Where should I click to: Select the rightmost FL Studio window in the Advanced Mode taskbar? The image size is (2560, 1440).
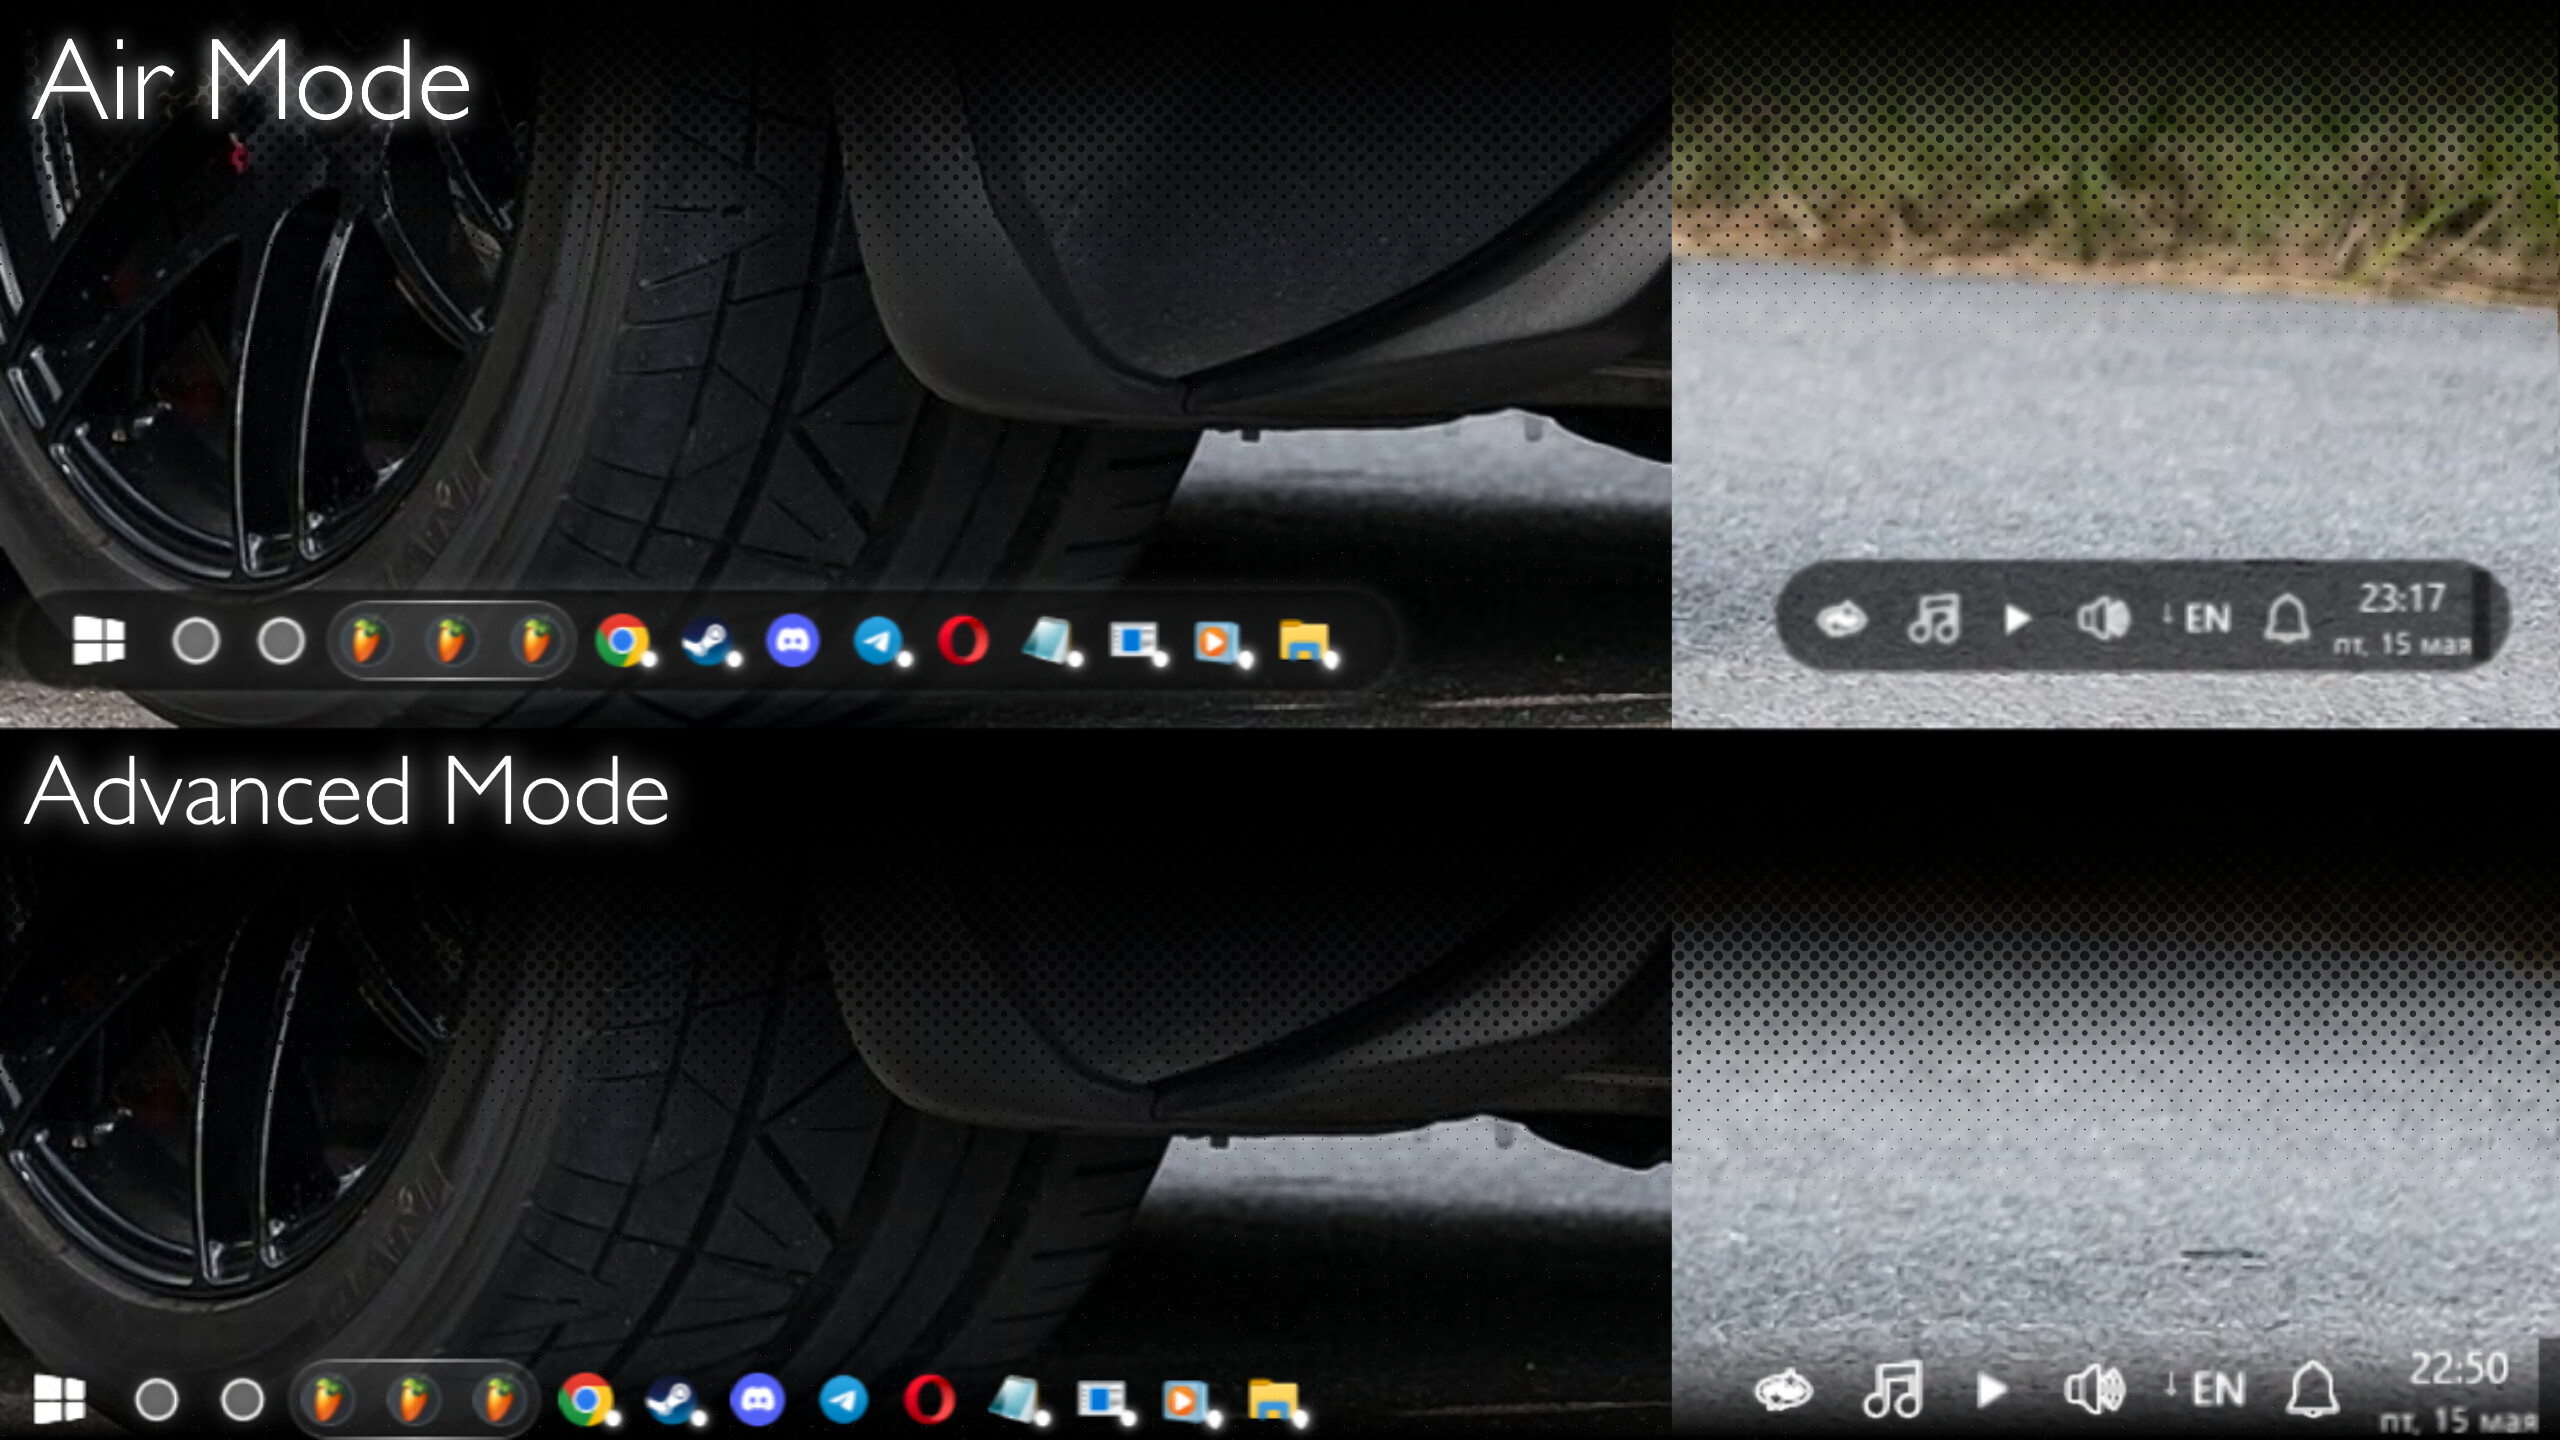tap(498, 1399)
